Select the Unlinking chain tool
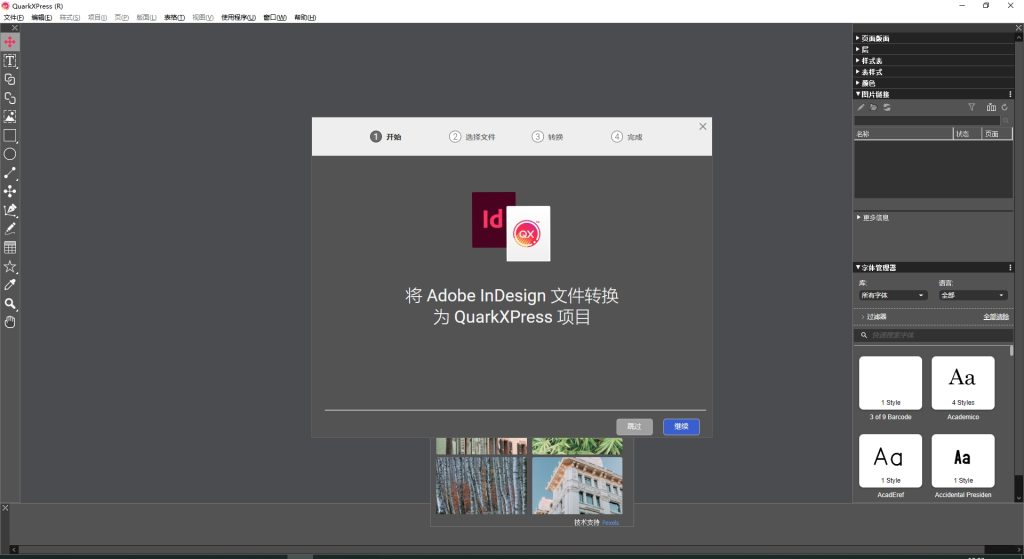 click(10, 98)
